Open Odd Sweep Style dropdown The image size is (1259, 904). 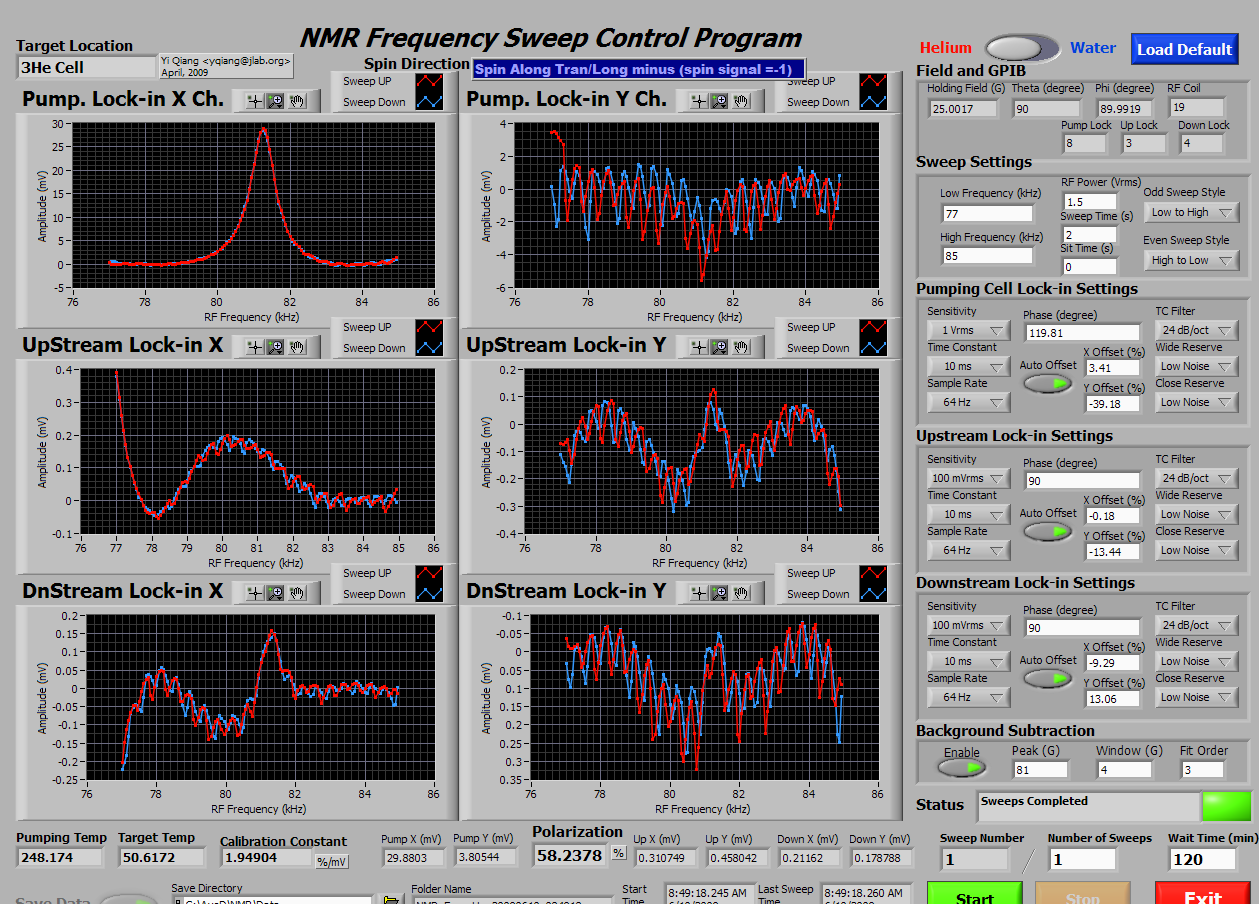pyautogui.click(x=1191, y=212)
